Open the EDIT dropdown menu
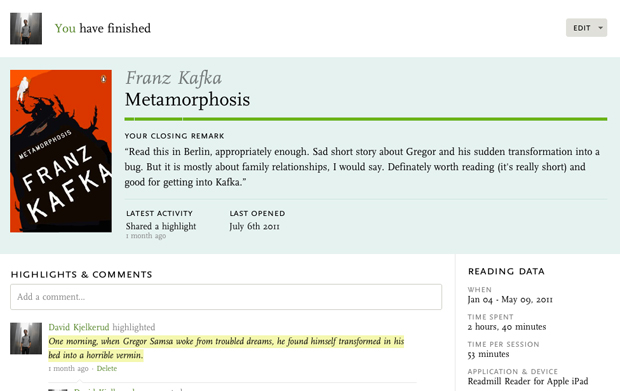Image resolution: width=620 pixels, height=391 pixels. tap(586, 28)
